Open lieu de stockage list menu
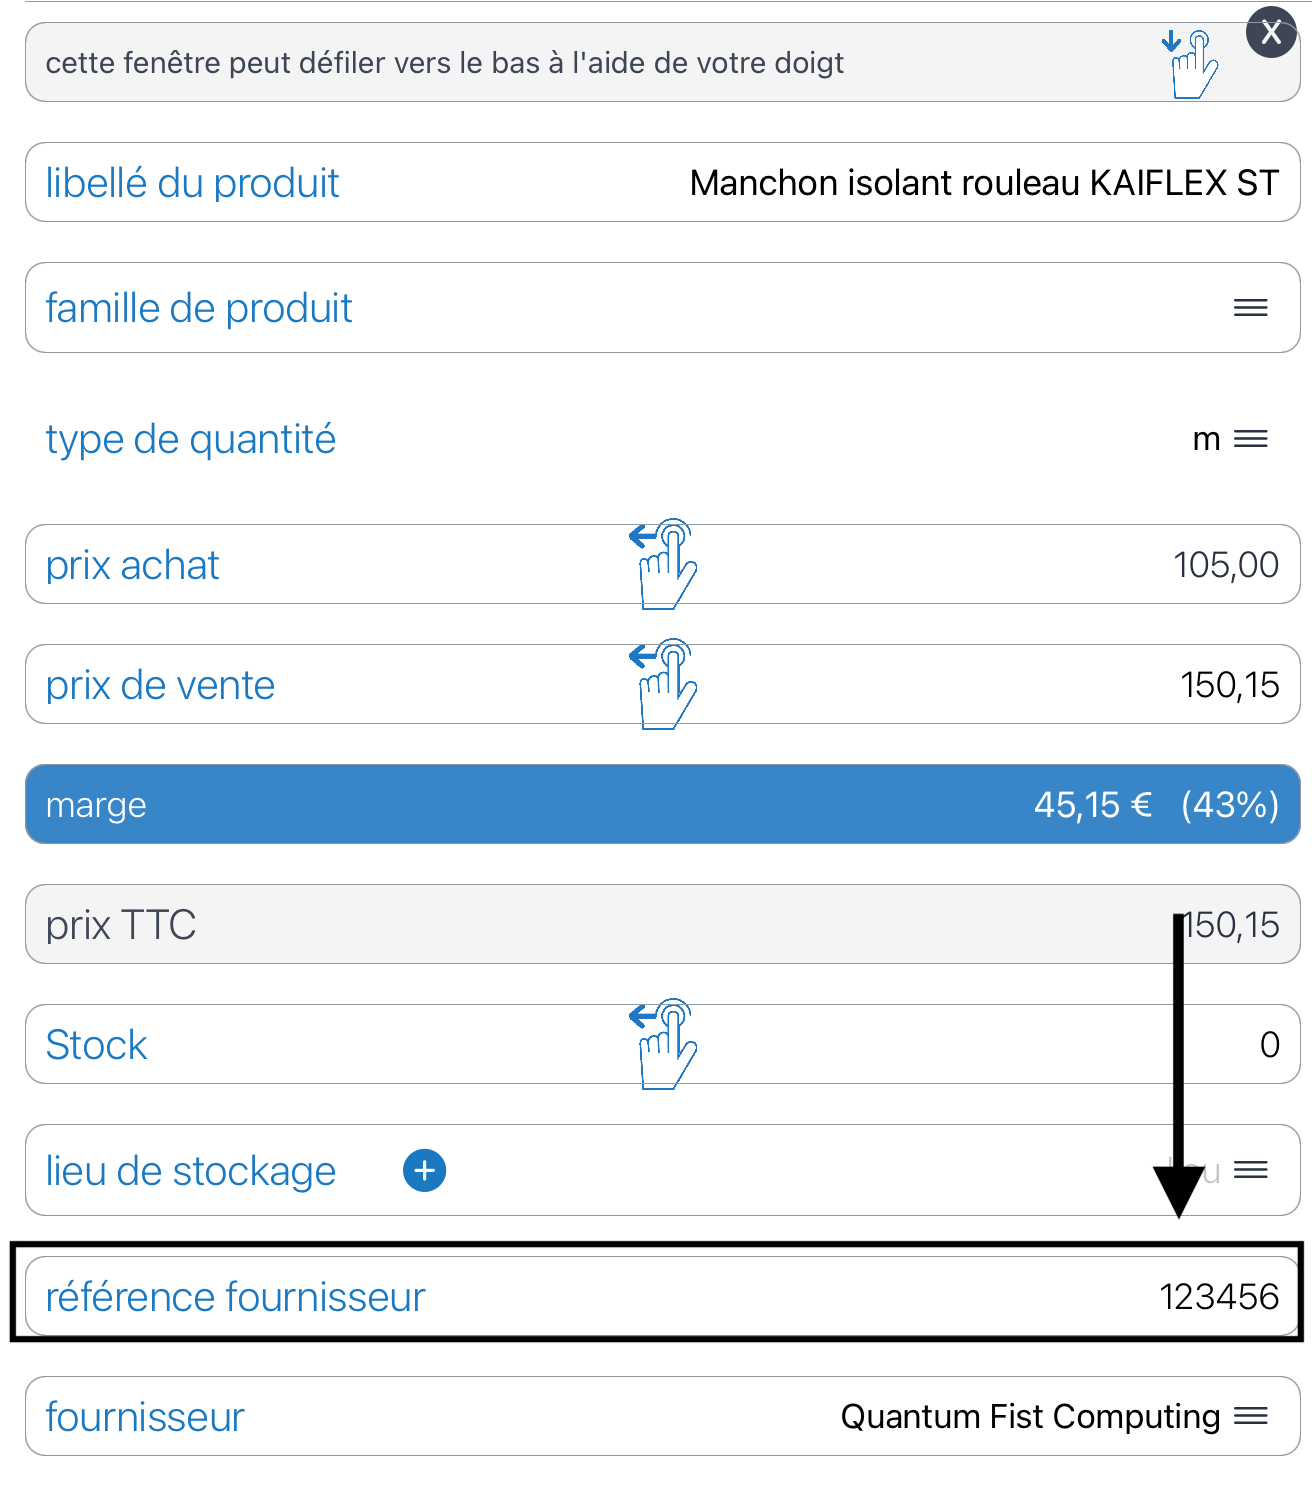 coord(1250,1170)
